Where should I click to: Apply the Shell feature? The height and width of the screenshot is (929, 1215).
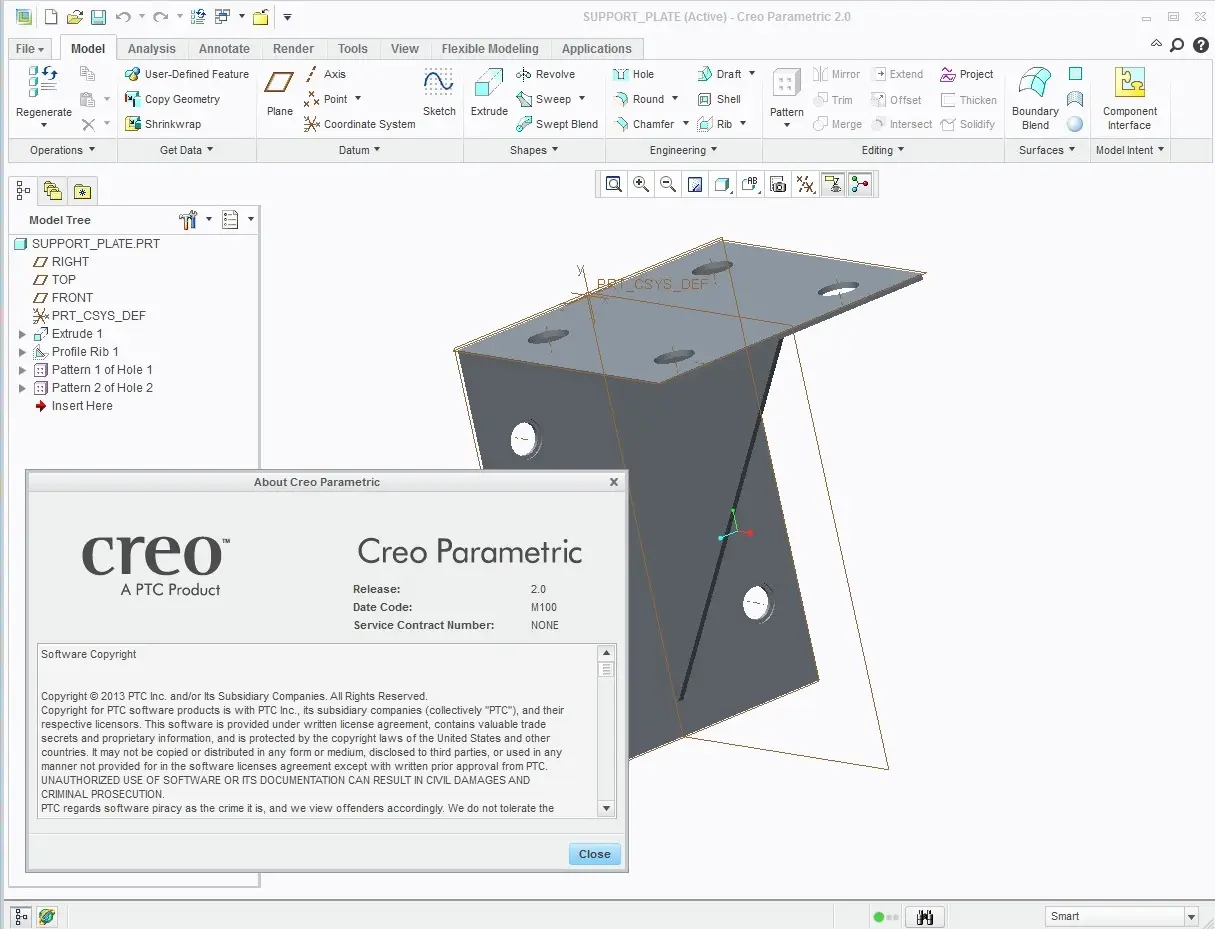719,99
